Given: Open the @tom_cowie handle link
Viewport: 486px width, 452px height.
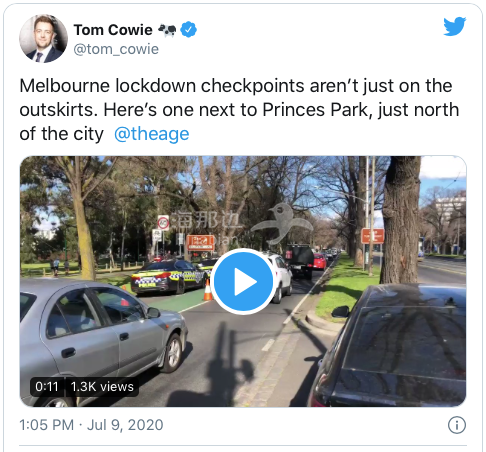Looking at the screenshot, I should (116, 49).
